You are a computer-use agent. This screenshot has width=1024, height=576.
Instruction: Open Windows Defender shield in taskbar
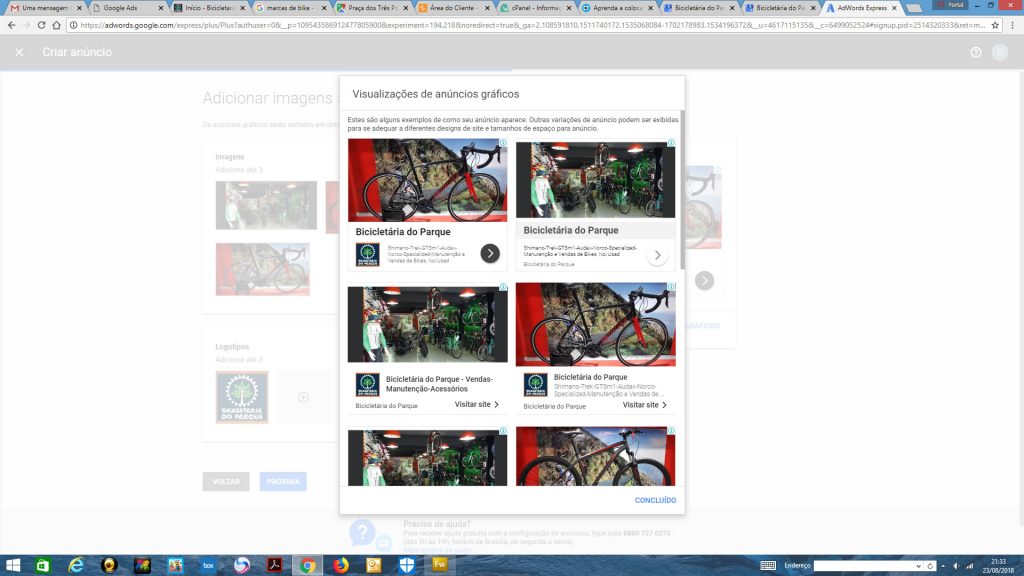[x=407, y=565]
